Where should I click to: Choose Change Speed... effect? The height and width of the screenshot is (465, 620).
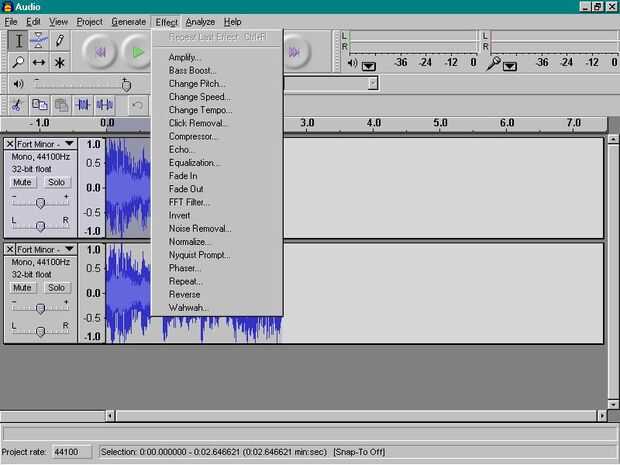click(x=217, y=97)
